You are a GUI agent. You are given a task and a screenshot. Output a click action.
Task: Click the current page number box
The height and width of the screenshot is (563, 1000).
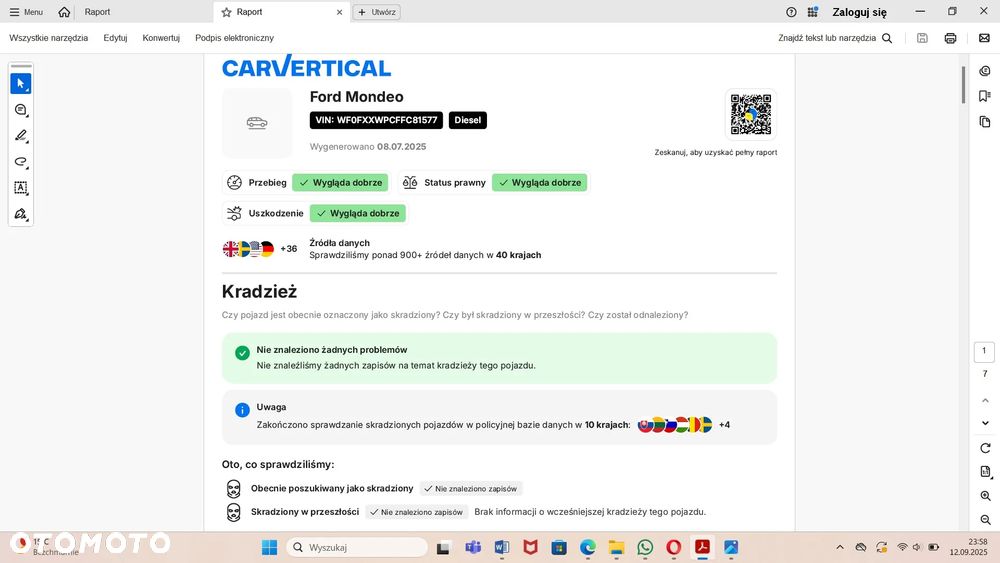pyautogui.click(x=984, y=351)
